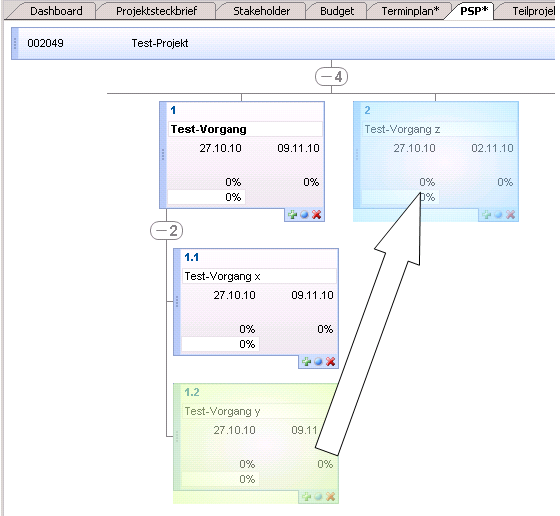The height and width of the screenshot is (516, 560).
Task: Click start date 27.10.10 in card 2
Action: (x=414, y=148)
